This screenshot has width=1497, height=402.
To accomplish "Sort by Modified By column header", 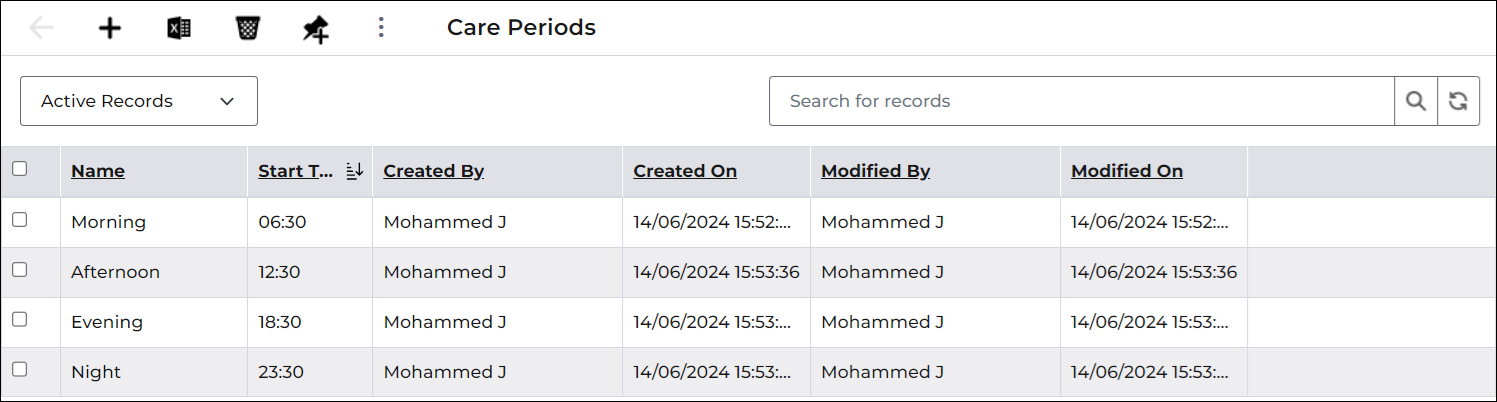I will [876, 171].
